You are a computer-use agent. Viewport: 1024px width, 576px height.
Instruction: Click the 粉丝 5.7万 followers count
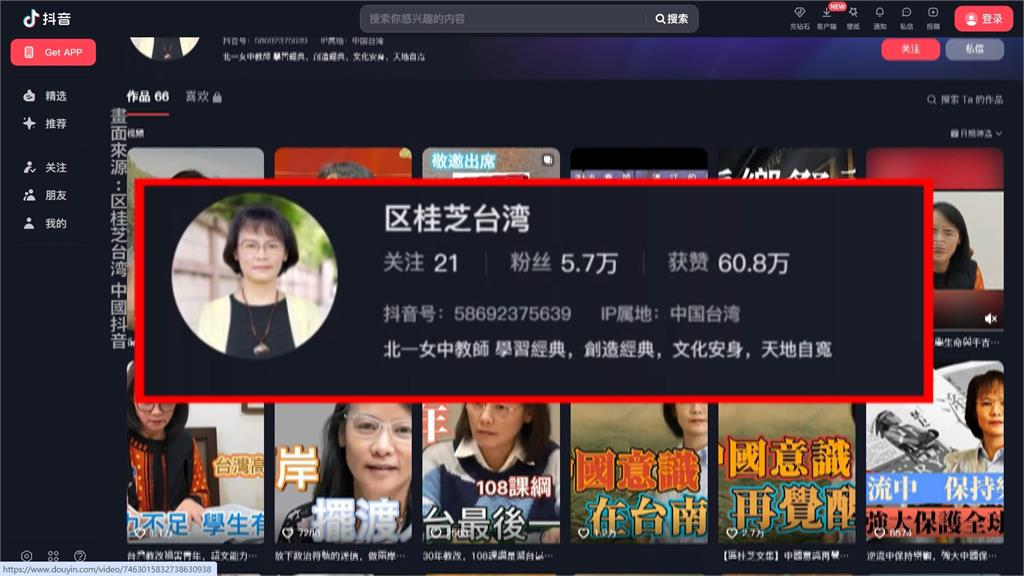point(564,263)
